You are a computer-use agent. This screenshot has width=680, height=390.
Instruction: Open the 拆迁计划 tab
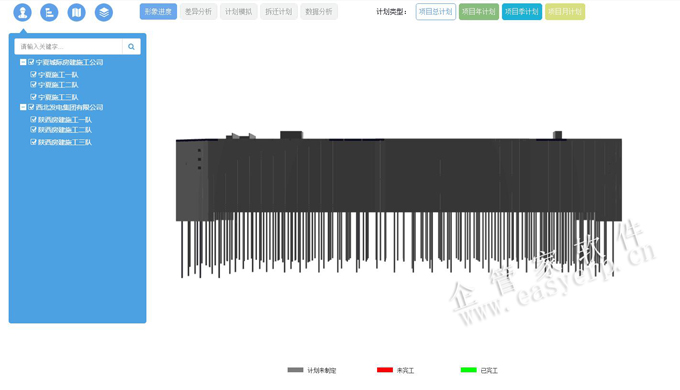(279, 12)
